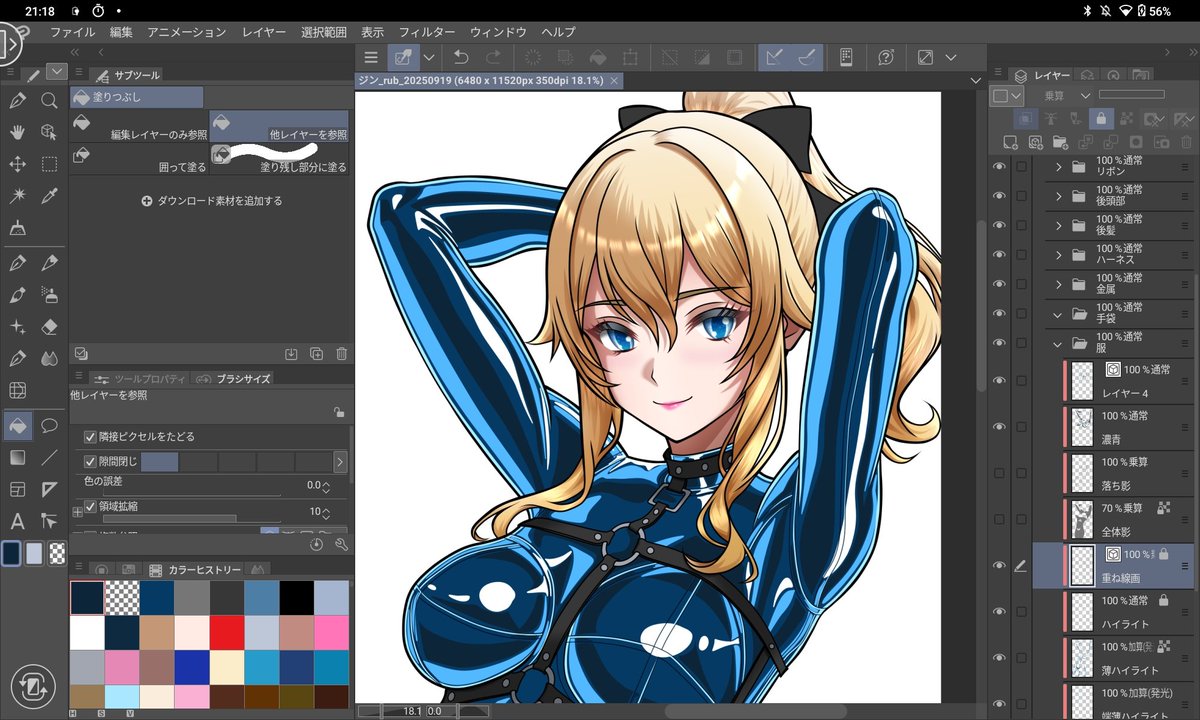
Task: Select the Hand move-canvas tool
Action: [17, 132]
